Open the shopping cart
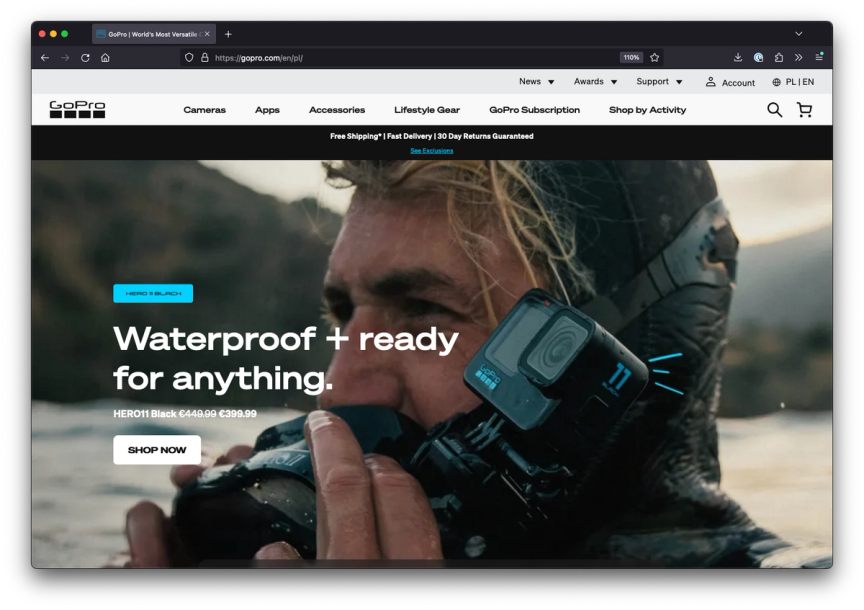This screenshot has width=864, height=610. coord(804,110)
